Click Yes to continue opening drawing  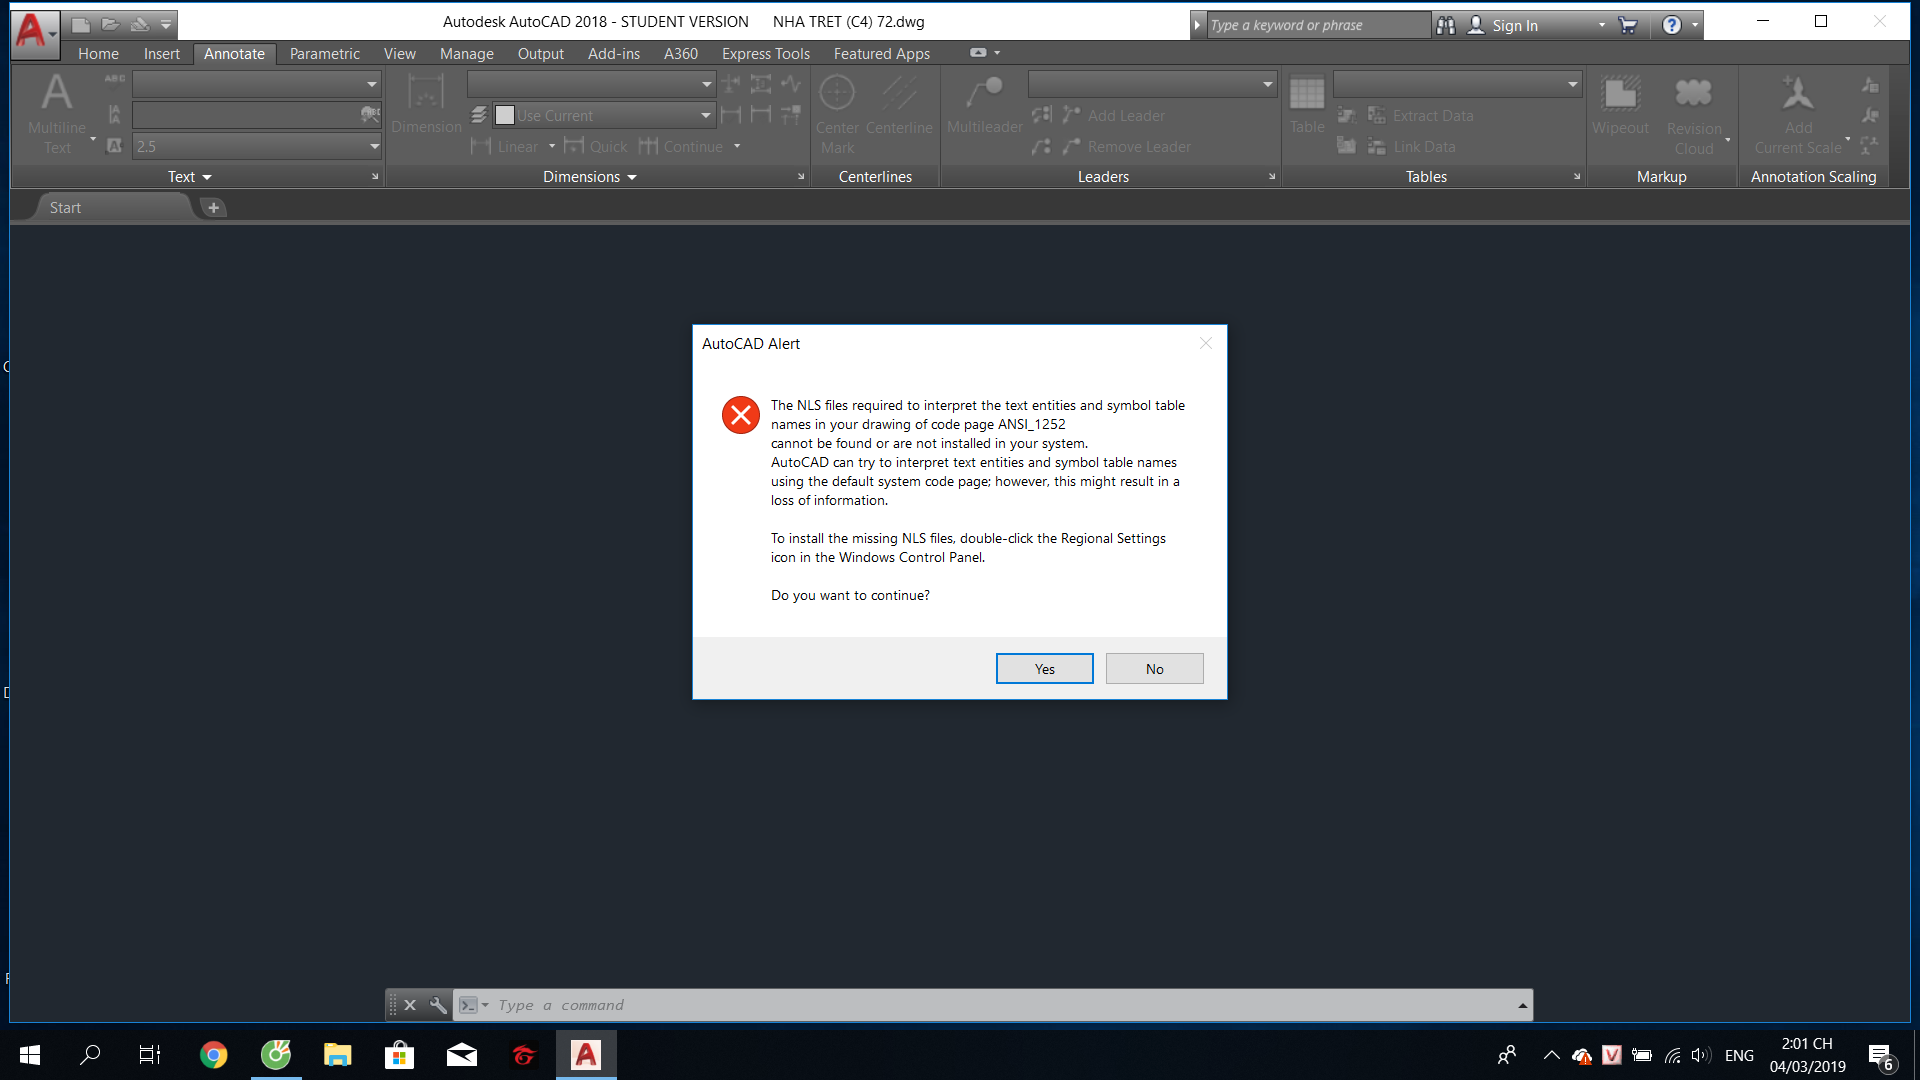(1044, 669)
